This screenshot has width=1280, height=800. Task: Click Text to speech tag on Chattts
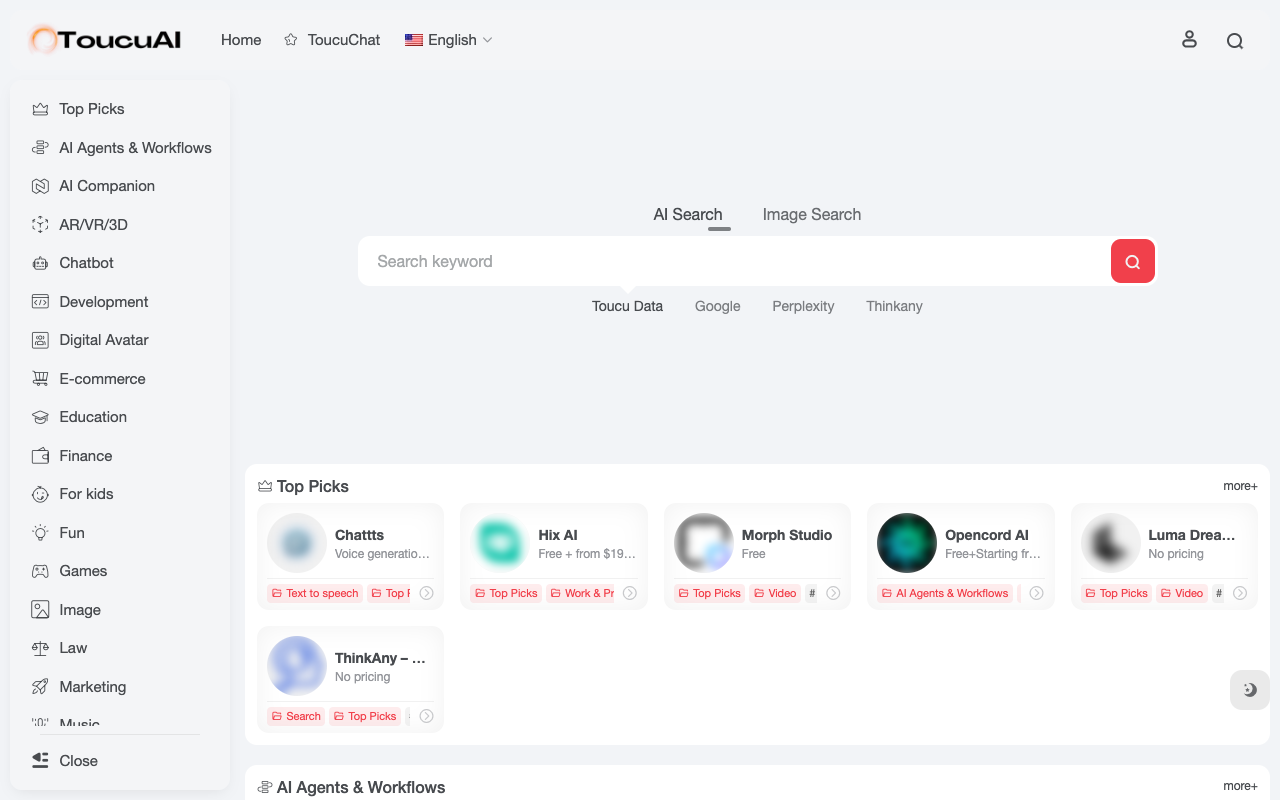pos(315,593)
